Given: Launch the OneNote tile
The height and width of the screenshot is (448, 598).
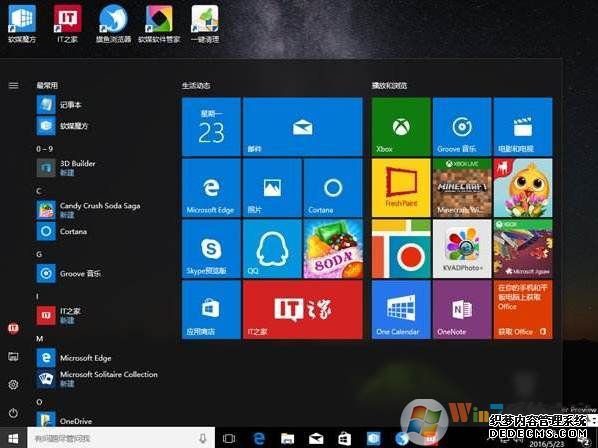Looking at the screenshot, I should click(462, 310).
